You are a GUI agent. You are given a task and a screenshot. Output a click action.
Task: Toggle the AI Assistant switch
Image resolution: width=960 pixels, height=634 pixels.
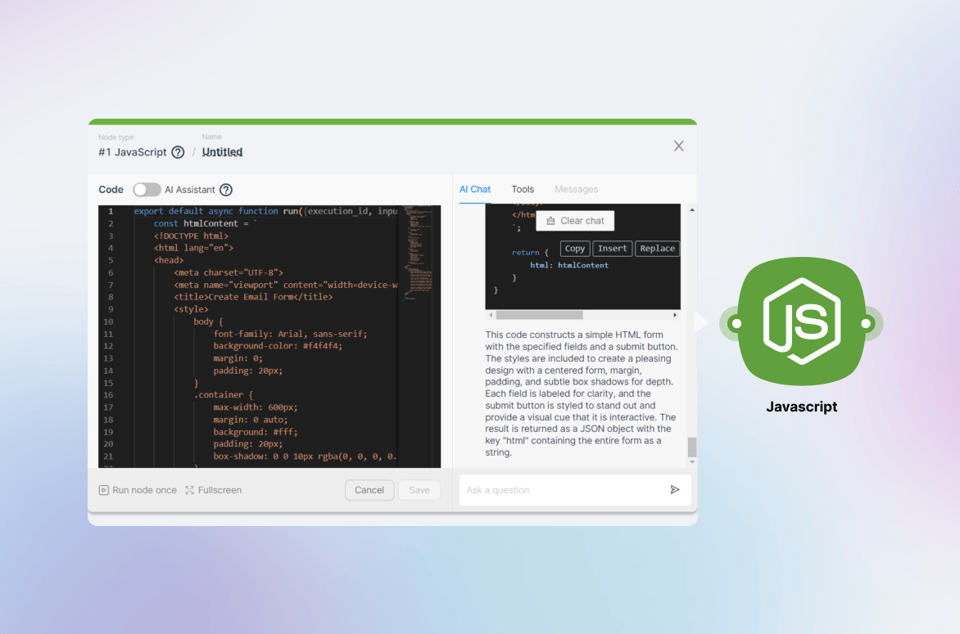[147, 190]
